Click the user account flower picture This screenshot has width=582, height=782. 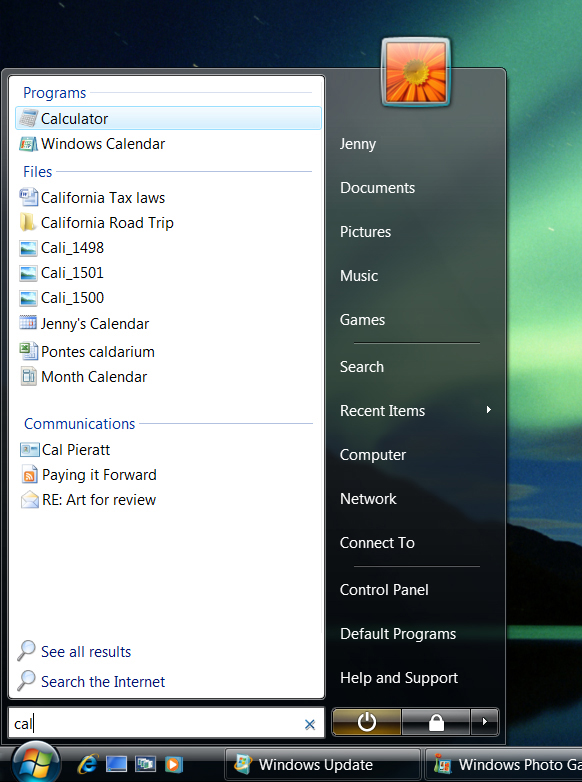[x=415, y=73]
